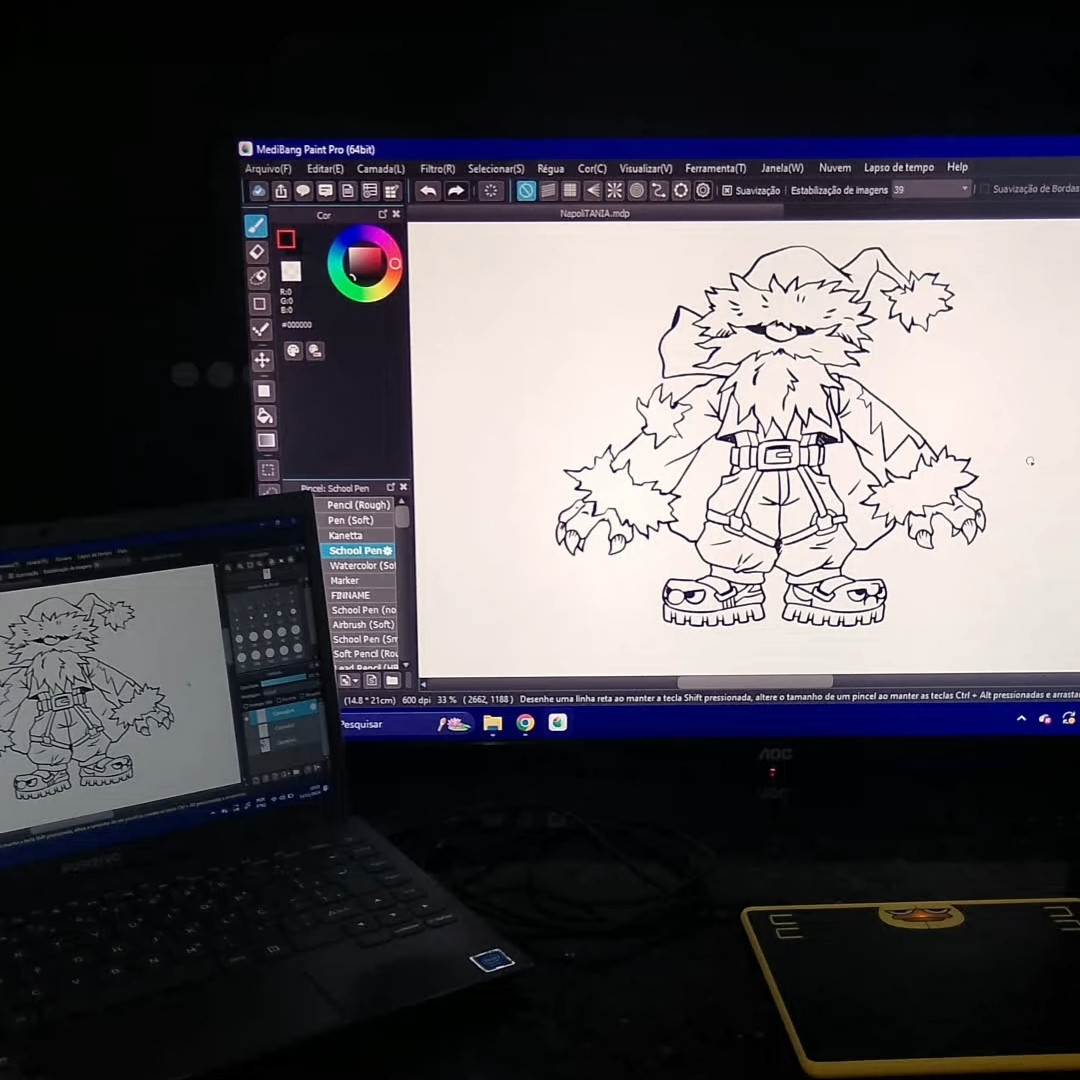1080x1080 pixels.
Task: Undock the Pincel brush panel
Action: coord(391,487)
